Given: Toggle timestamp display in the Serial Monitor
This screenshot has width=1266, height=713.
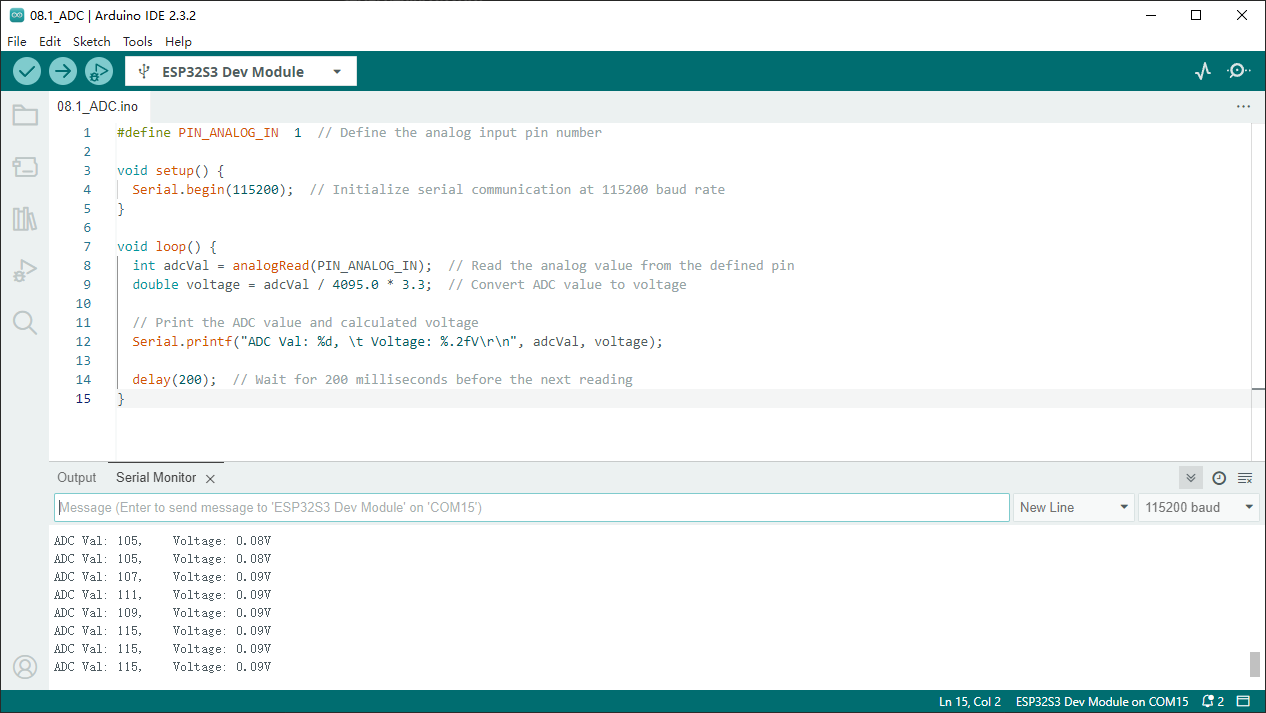Looking at the screenshot, I should pyautogui.click(x=1219, y=478).
